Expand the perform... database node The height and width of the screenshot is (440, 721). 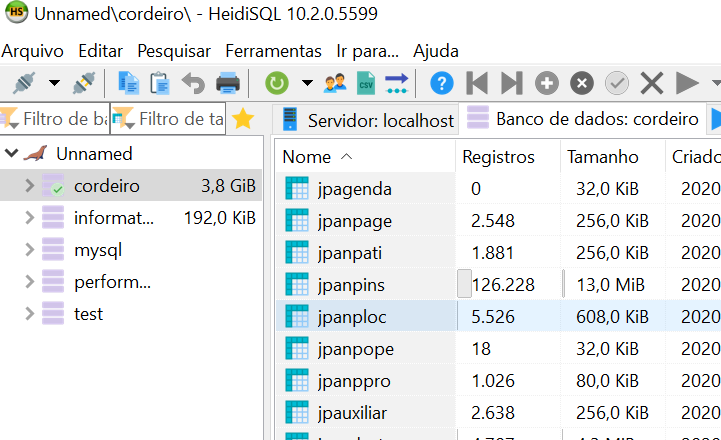click(x=29, y=281)
